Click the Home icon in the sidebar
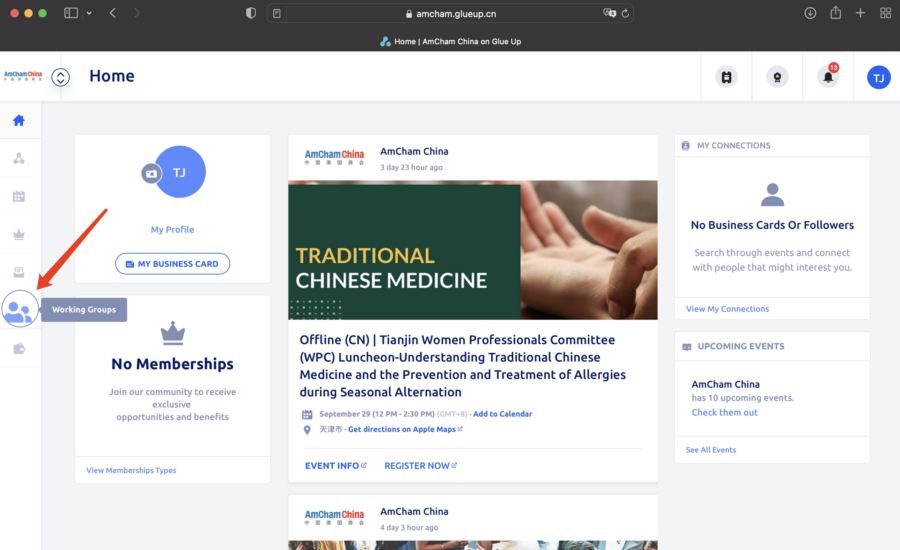The height and width of the screenshot is (550, 900). pyautogui.click(x=19, y=121)
